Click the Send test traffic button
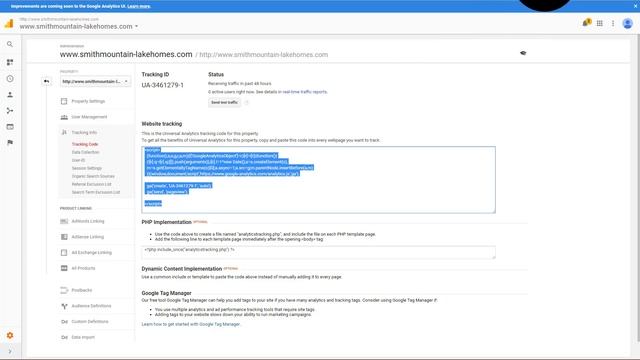 point(224,102)
